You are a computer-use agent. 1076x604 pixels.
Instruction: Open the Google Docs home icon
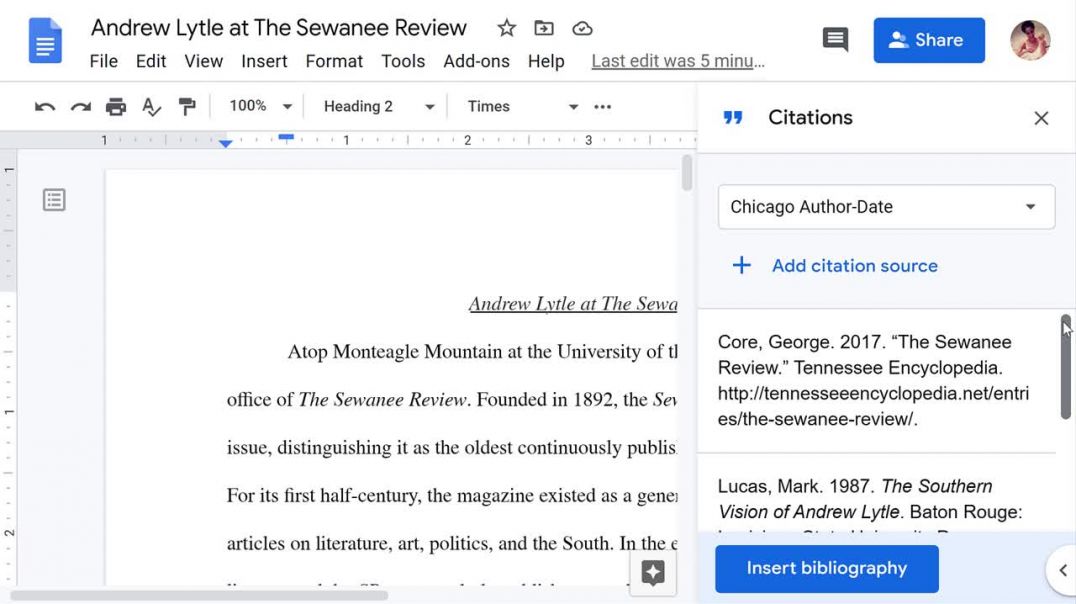[x=45, y=40]
